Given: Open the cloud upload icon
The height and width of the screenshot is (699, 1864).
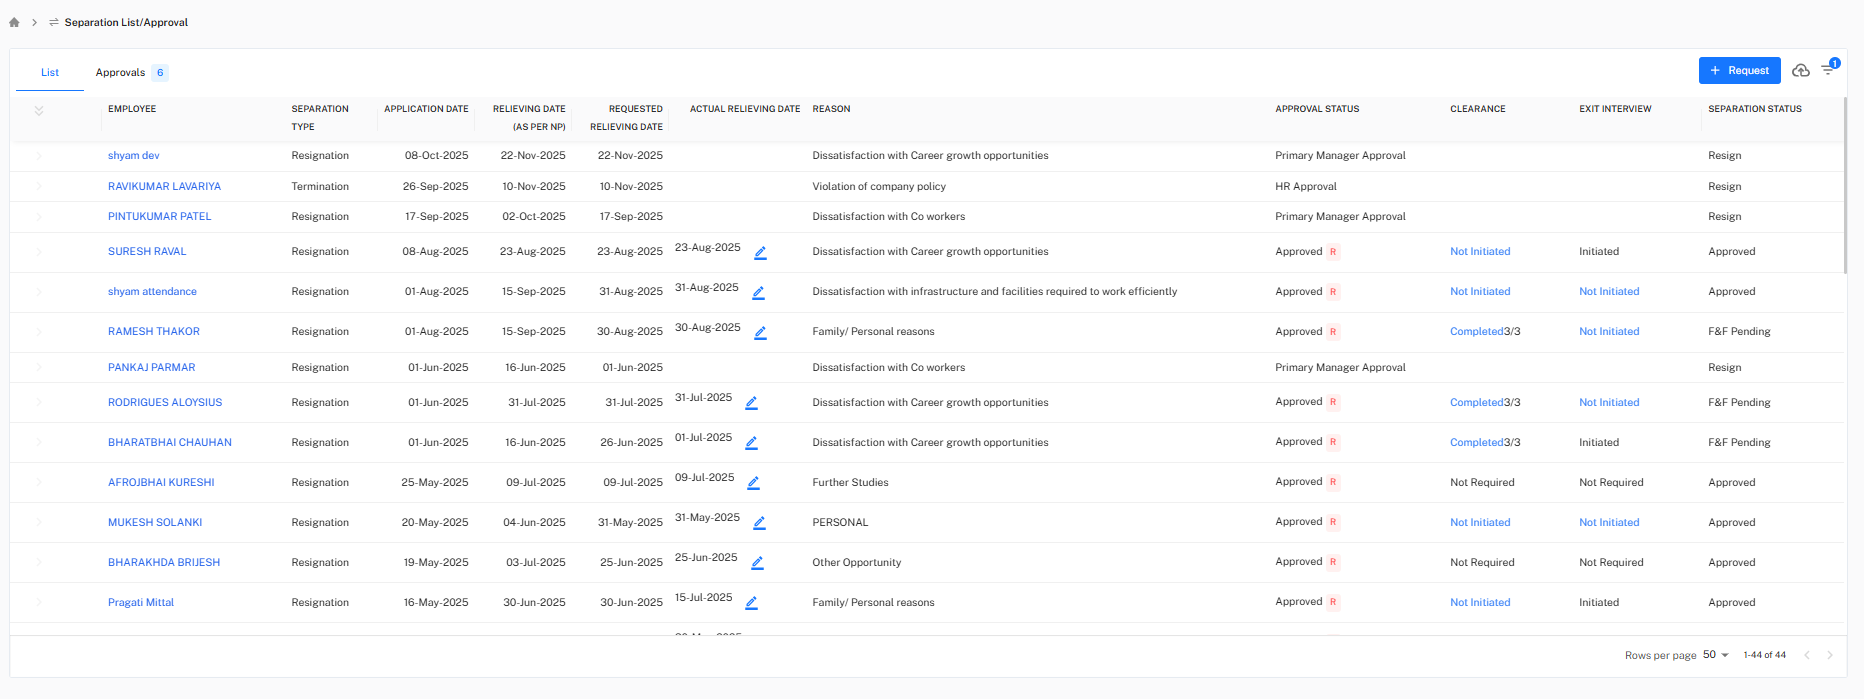Looking at the screenshot, I should point(1800,71).
